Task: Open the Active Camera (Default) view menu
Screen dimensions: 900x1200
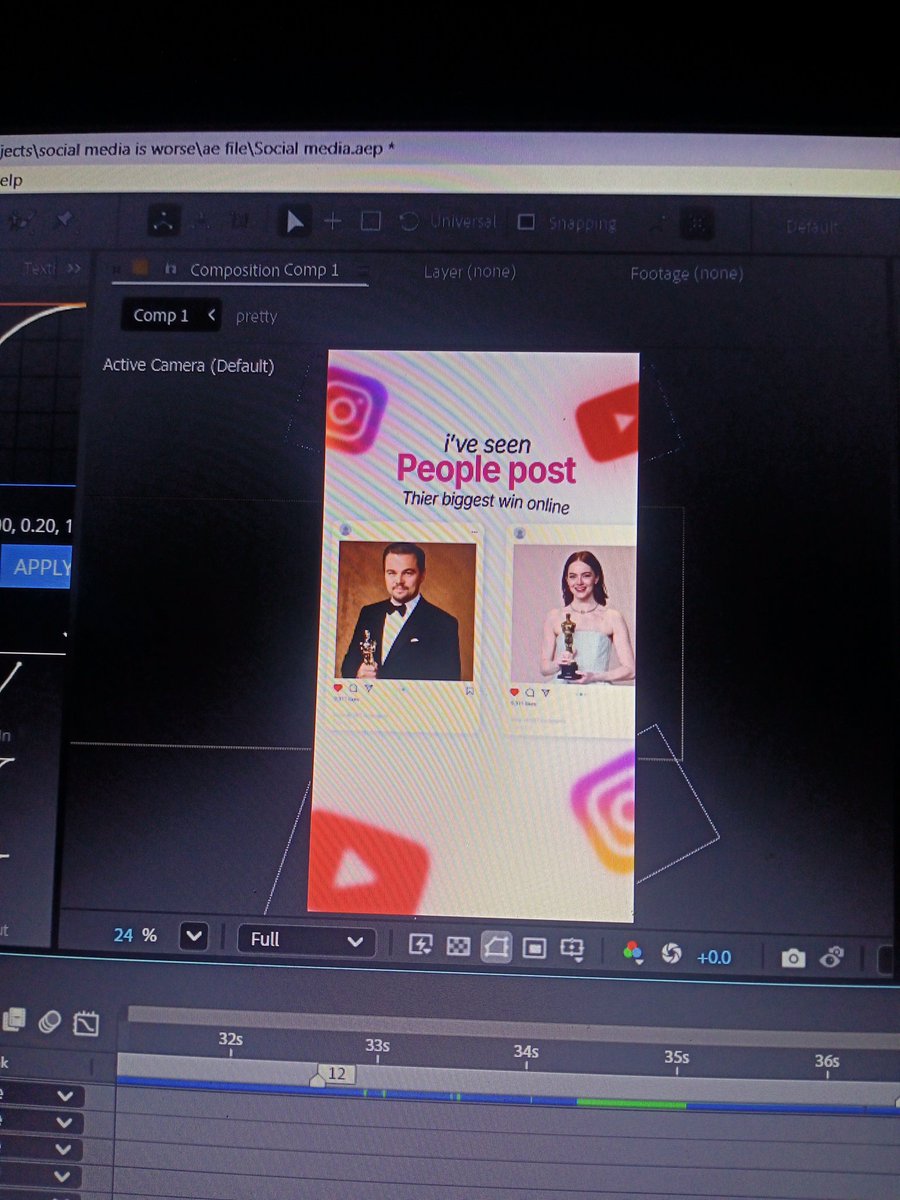Action: click(x=188, y=366)
